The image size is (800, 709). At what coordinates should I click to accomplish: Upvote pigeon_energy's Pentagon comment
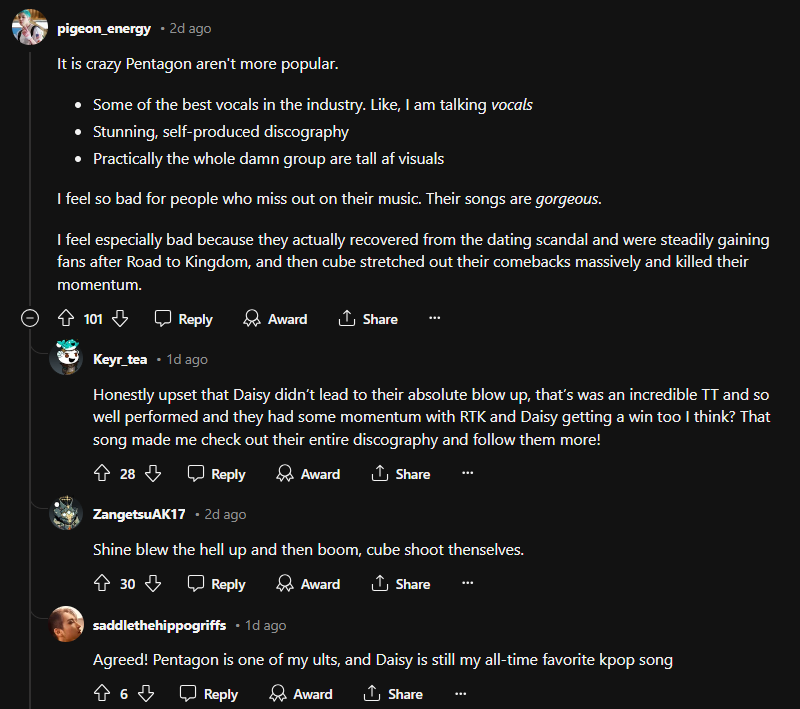coord(66,319)
